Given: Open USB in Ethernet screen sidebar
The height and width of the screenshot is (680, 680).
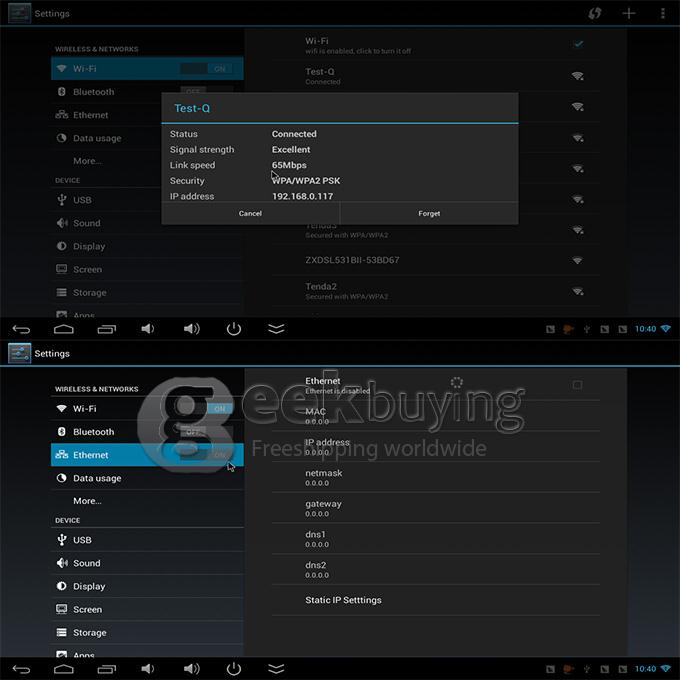Looking at the screenshot, I should [147, 540].
